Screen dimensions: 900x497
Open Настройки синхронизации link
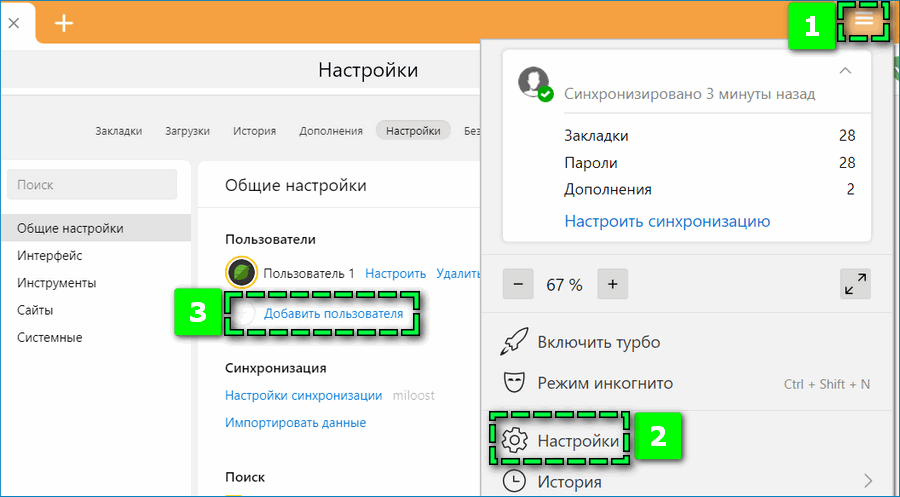point(304,395)
